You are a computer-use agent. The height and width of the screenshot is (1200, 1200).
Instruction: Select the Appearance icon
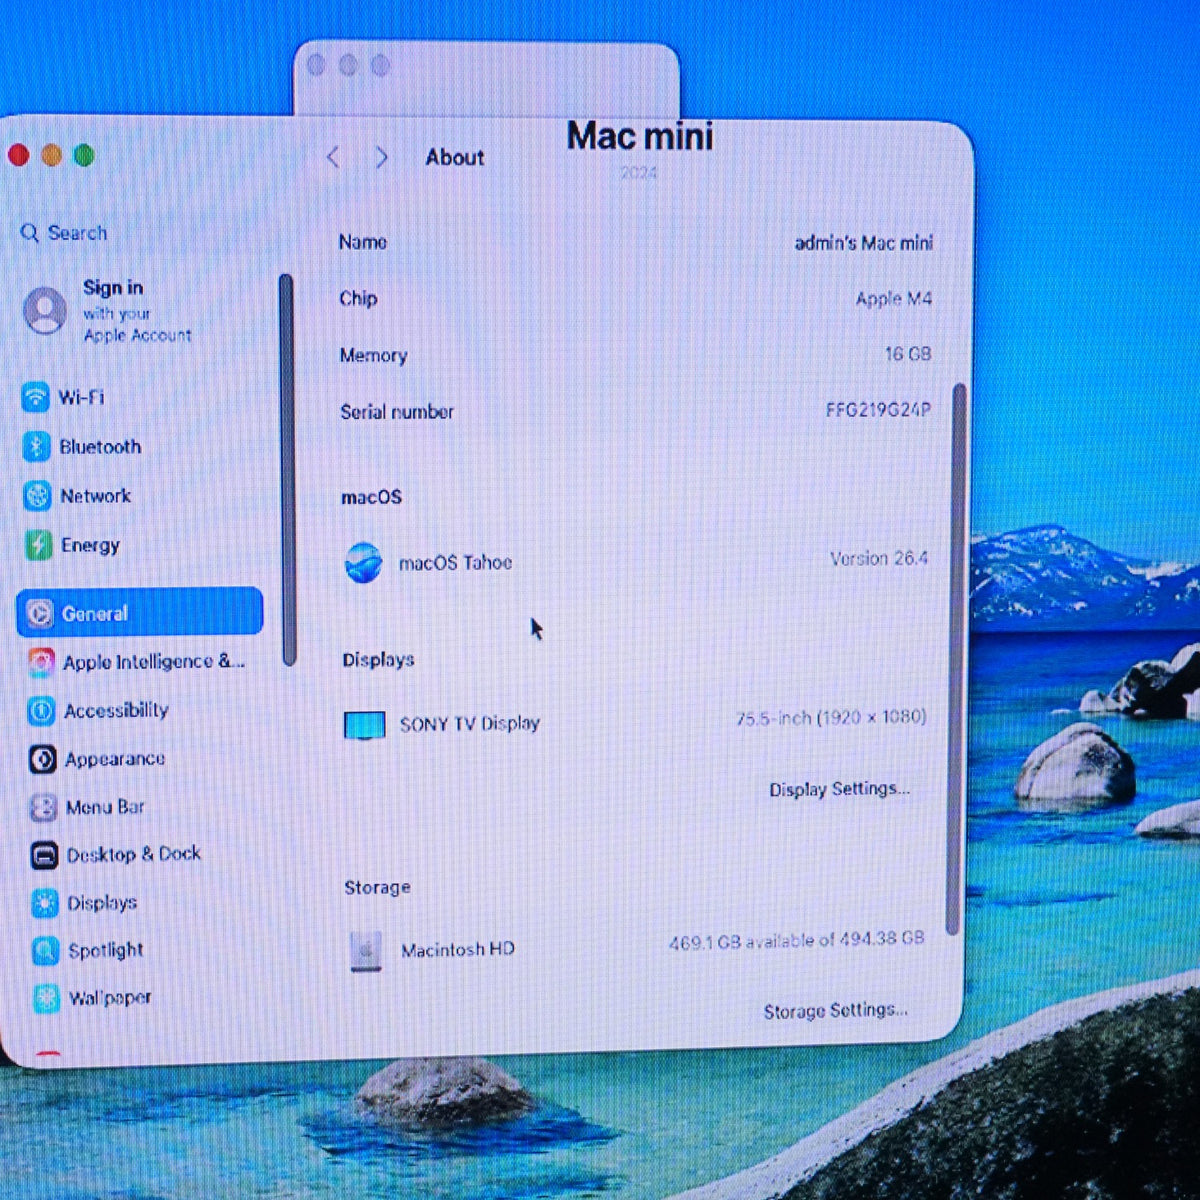coord(43,759)
